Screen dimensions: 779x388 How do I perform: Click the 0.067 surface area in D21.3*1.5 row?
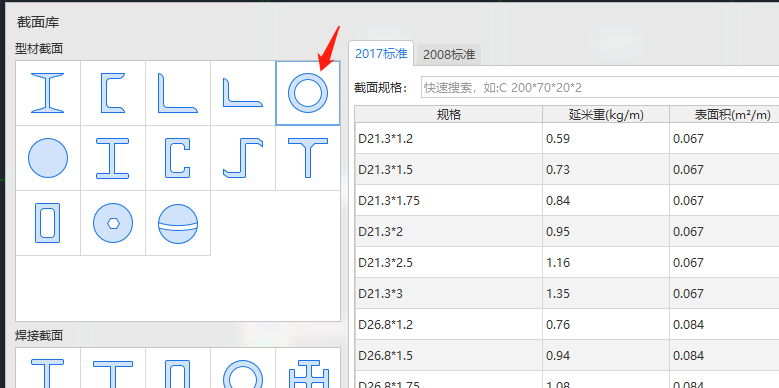(x=724, y=169)
